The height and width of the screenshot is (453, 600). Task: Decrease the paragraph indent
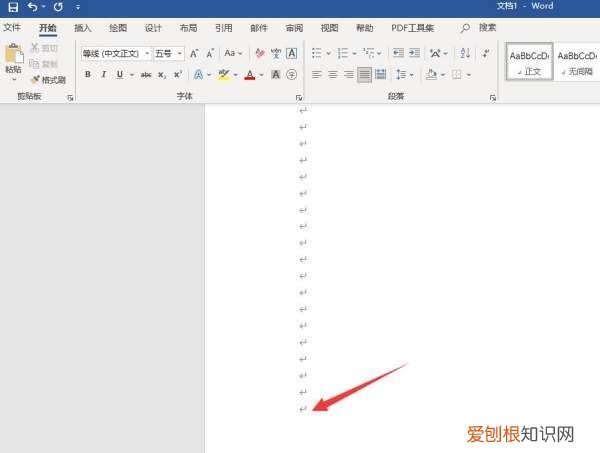coord(398,53)
